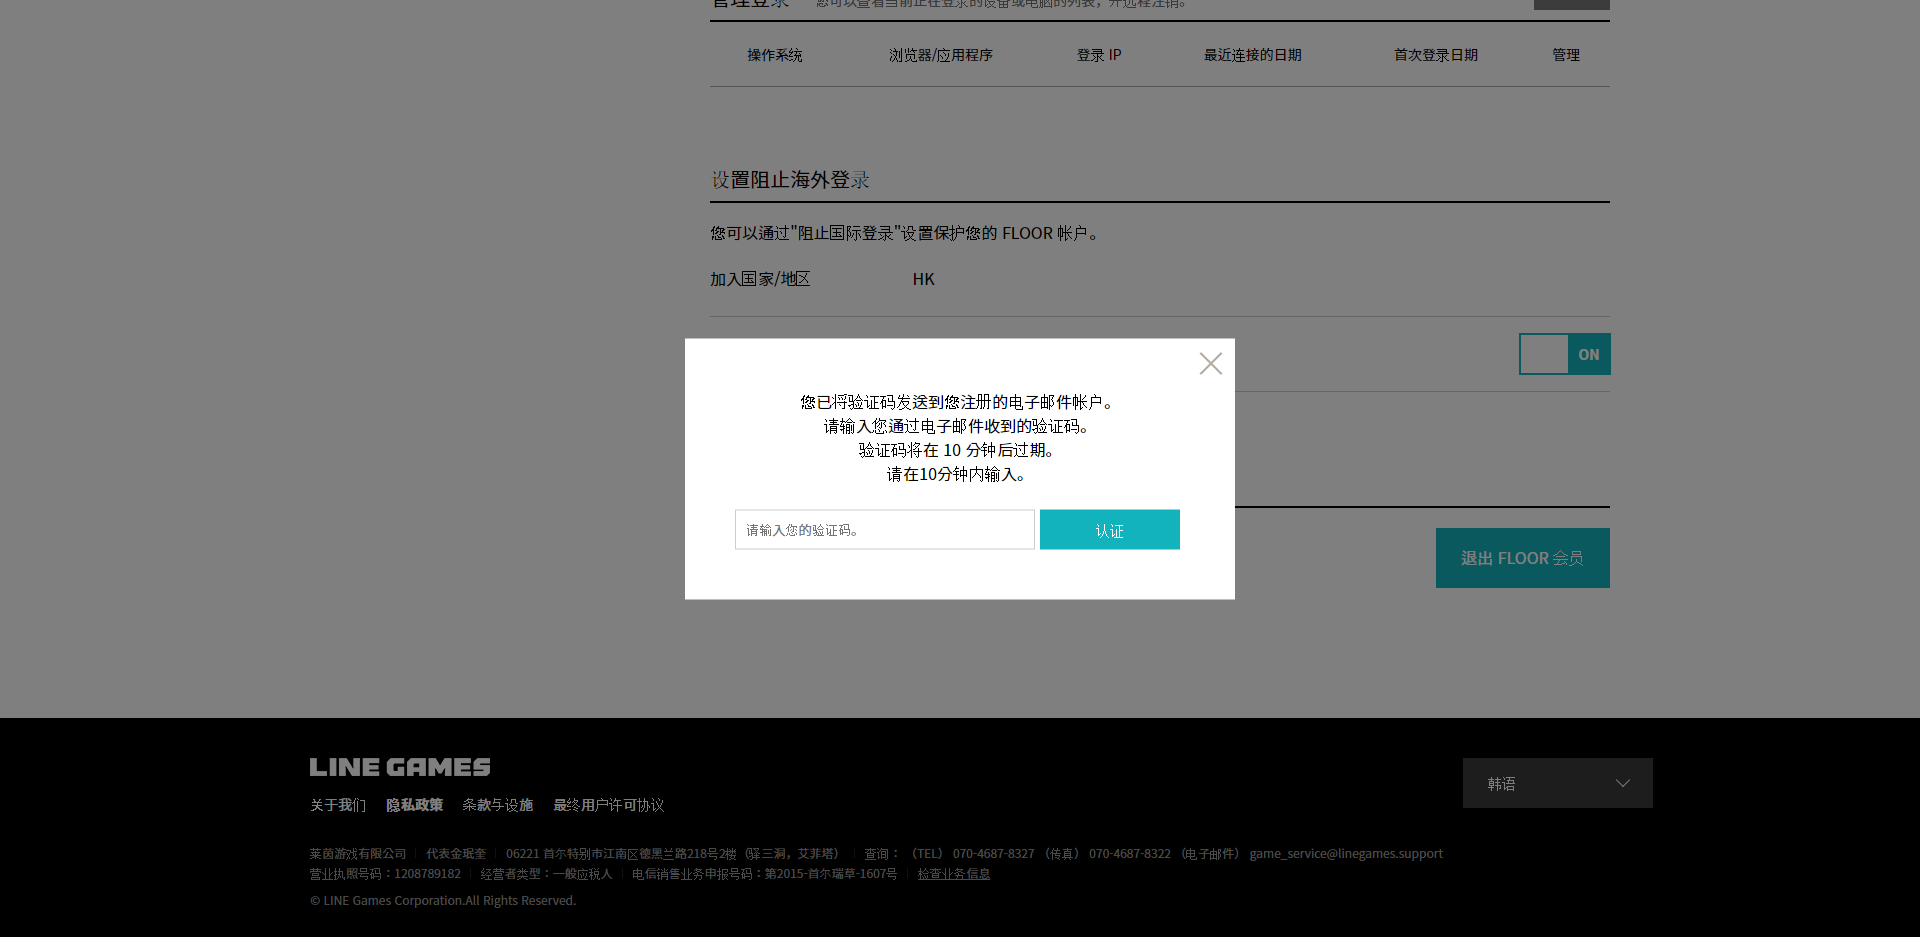
Task: Click the LINE GAMES logo
Action: pos(400,767)
